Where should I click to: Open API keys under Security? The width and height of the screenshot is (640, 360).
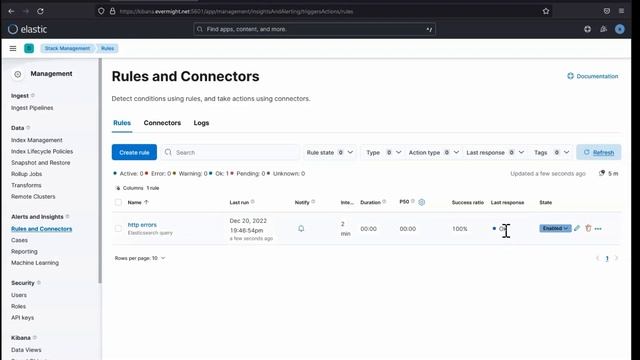[x=22, y=318]
